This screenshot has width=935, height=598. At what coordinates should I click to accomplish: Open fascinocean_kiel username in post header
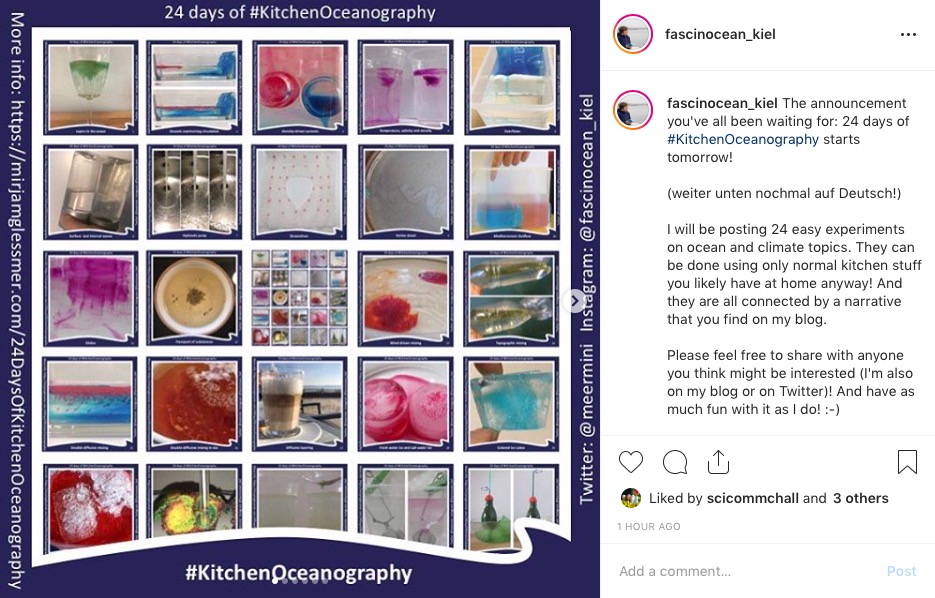[x=720, y=34]
